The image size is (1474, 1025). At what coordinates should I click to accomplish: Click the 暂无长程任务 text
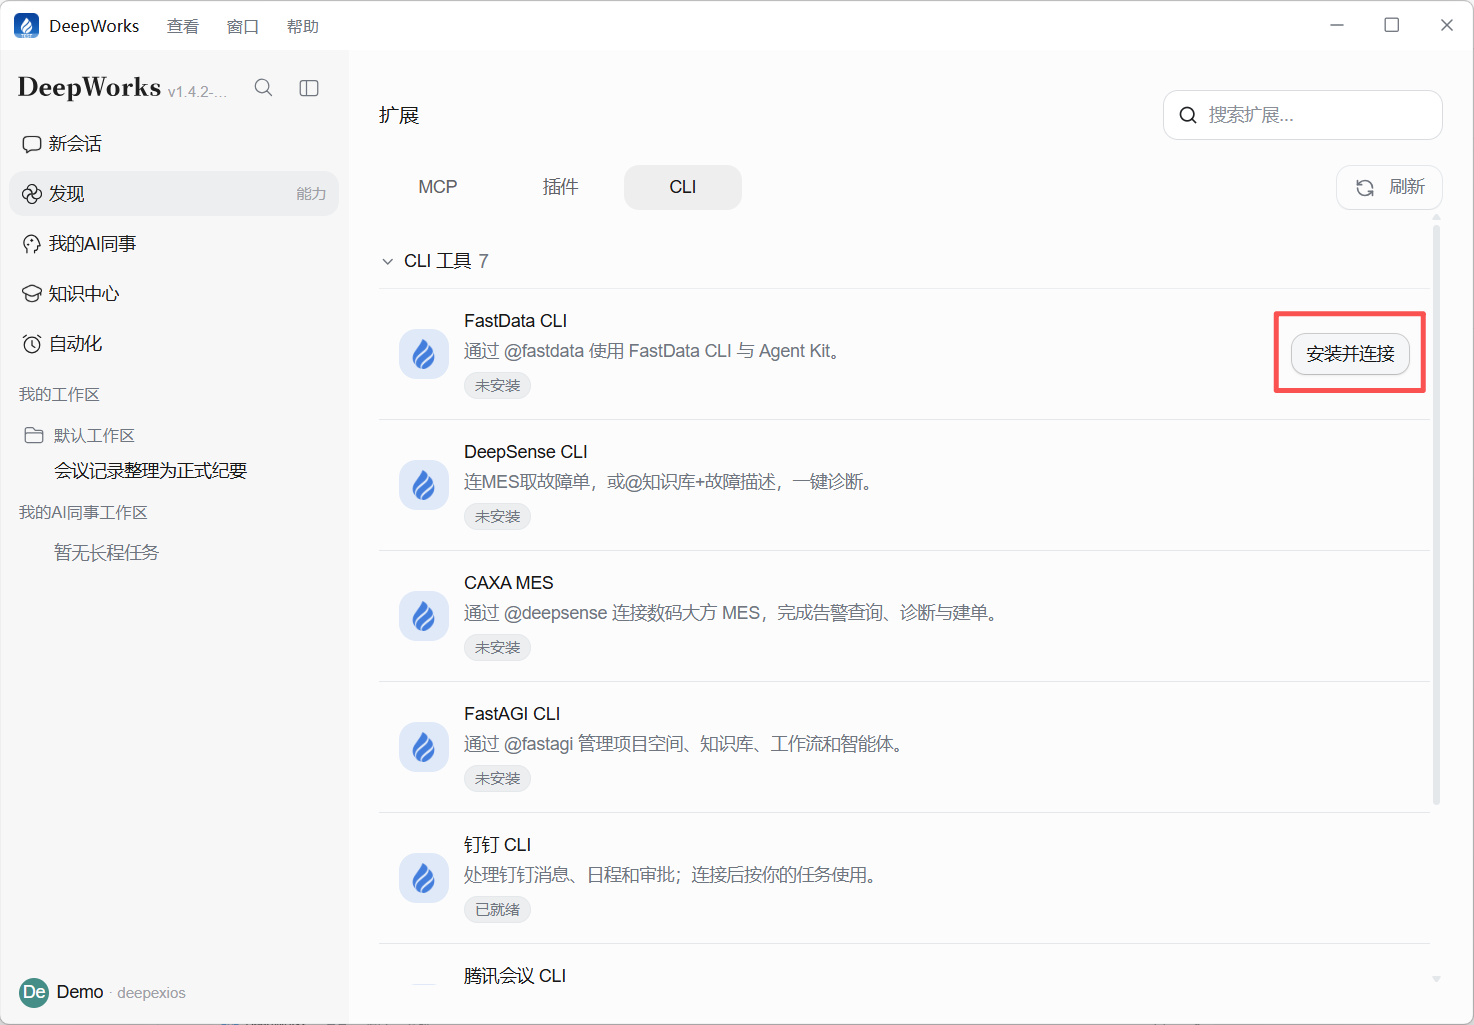pyautogui.click(x=106, y=553)
